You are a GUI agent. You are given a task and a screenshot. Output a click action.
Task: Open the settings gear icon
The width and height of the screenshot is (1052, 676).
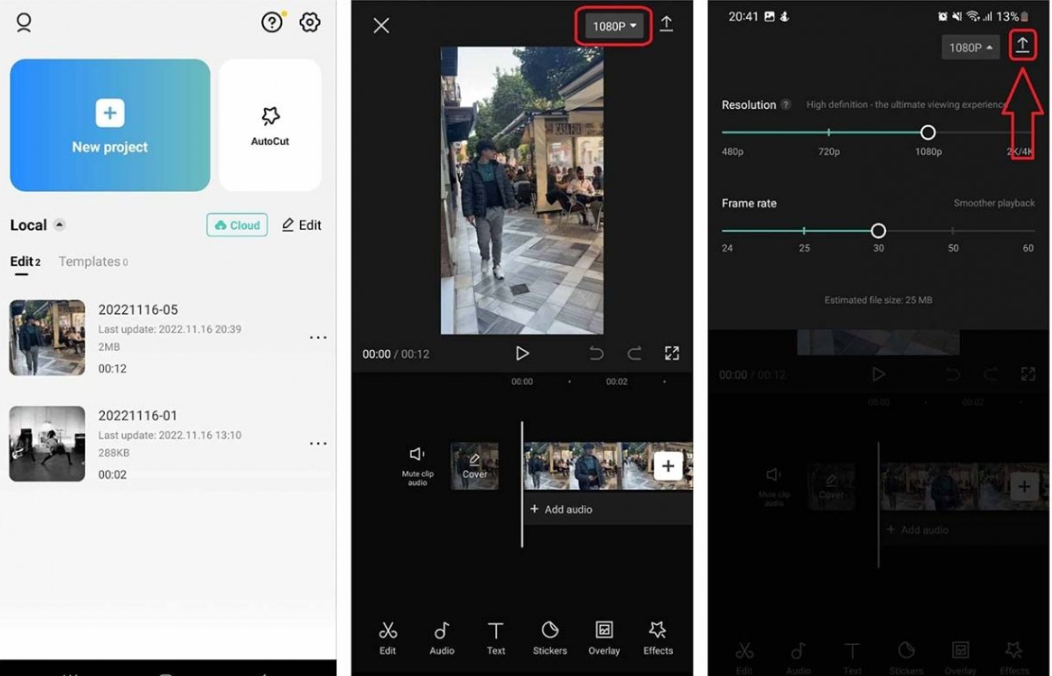pyautogui.click(x=310, y=22)
